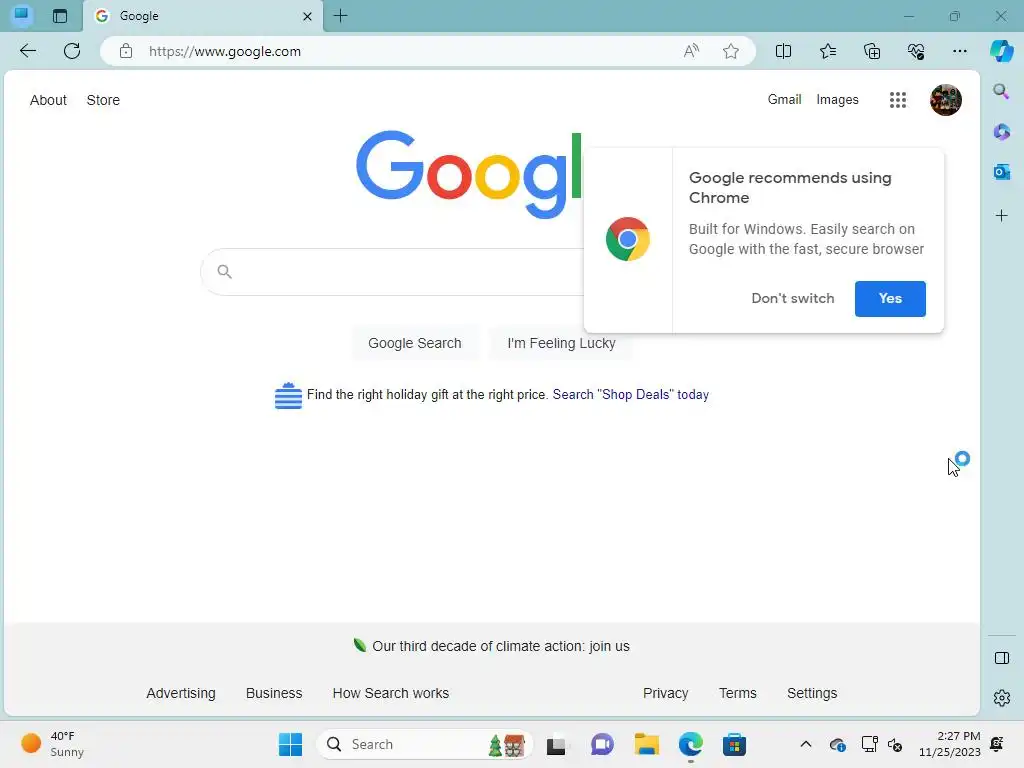Click the browser back arrow
The height and width of the screenshot is (768, 1024).
coord(27,51)
